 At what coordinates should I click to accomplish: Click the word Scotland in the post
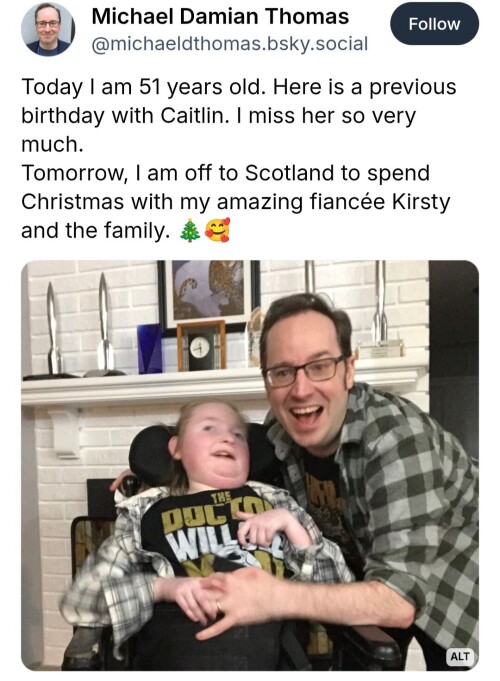tap(290, 173)
